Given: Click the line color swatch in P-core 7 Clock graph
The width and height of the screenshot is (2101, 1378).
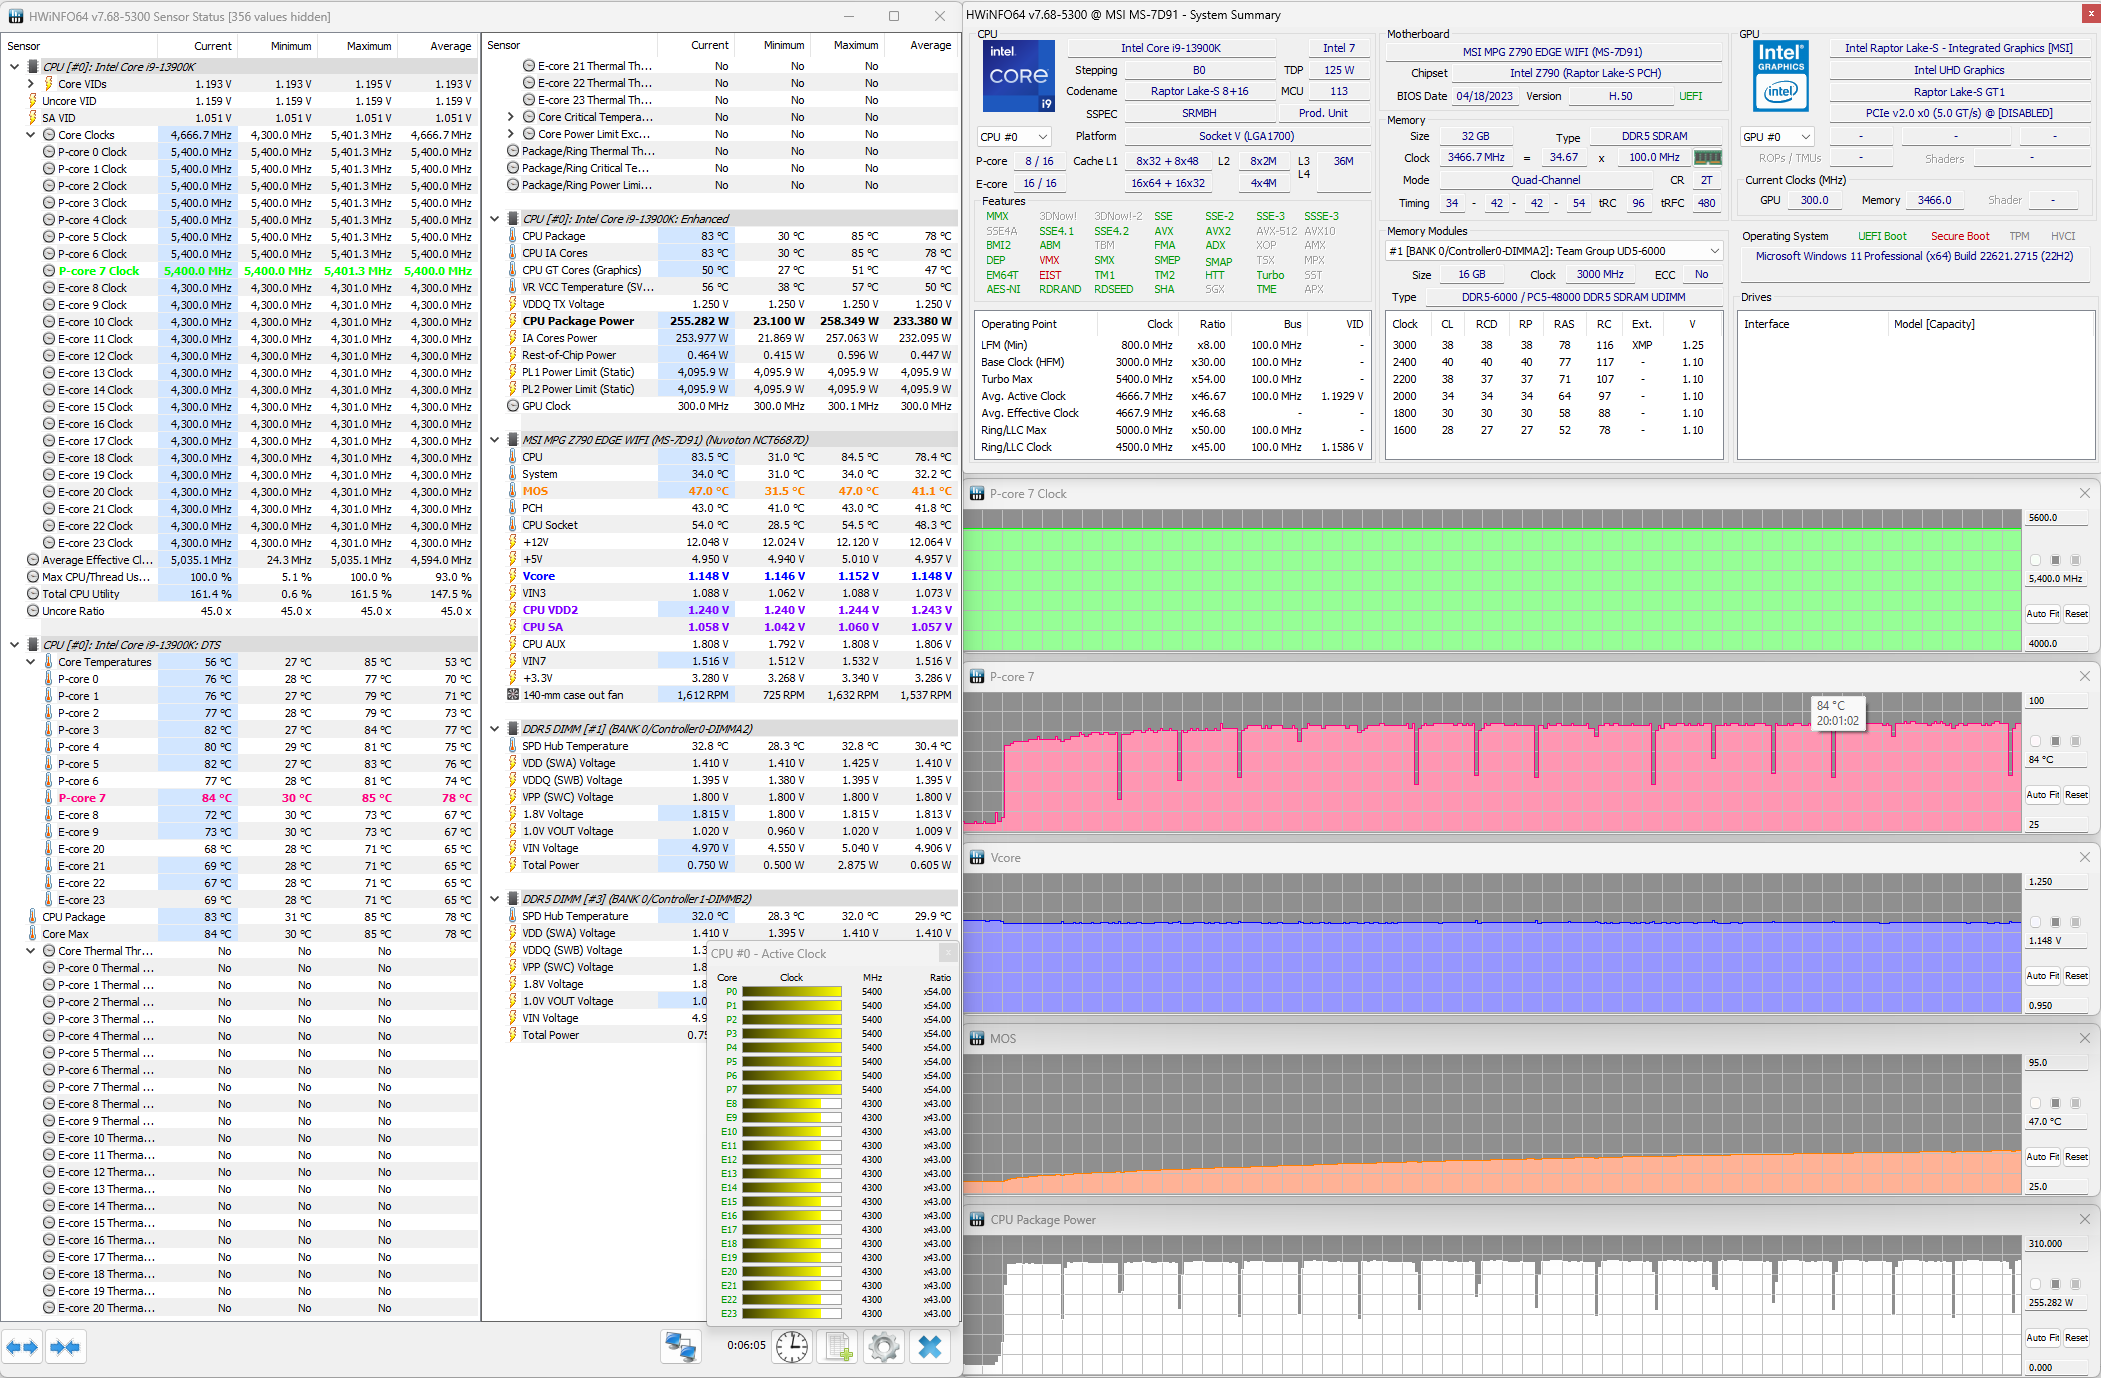Looking at the screenshot, I should (2035, 560).
